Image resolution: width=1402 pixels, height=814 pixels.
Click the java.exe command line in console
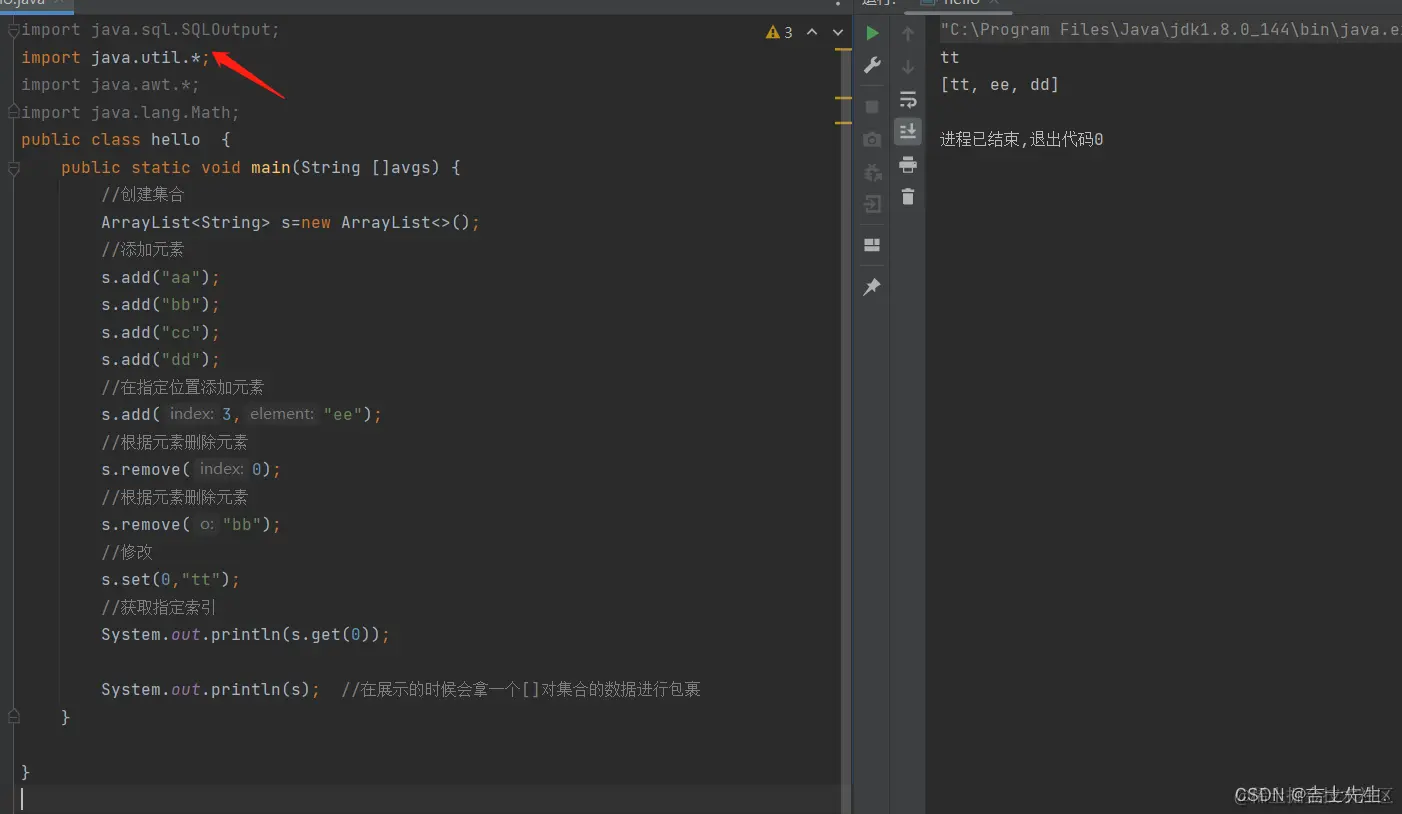pyautogui.click(x=1170, y=30)
